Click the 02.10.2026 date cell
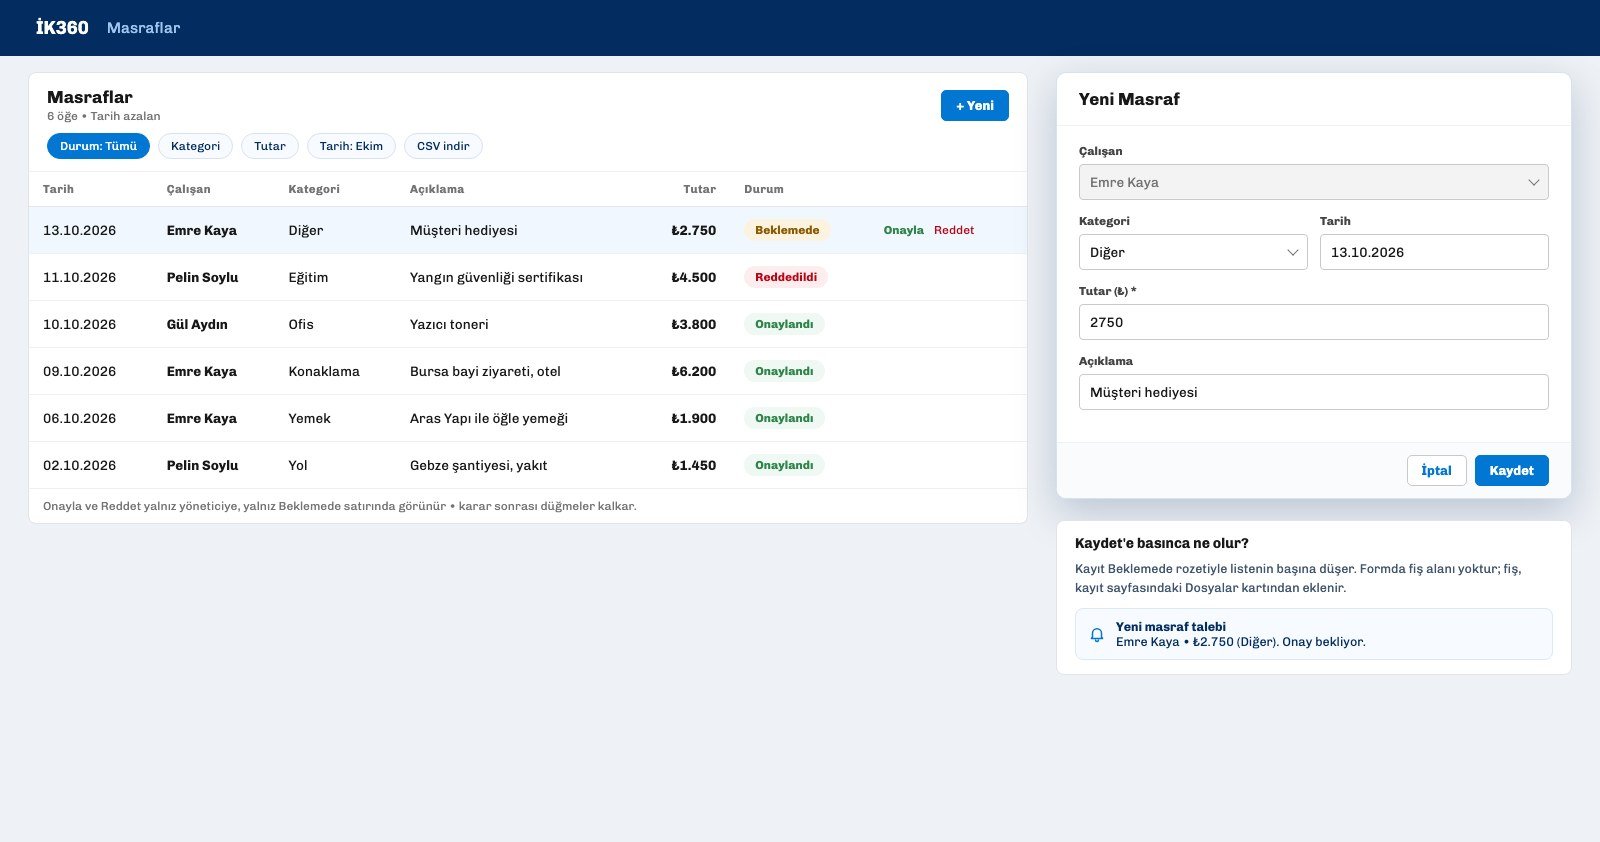Image resolution: width=1600 pixels, height=842 pixels. pos(79,465)
